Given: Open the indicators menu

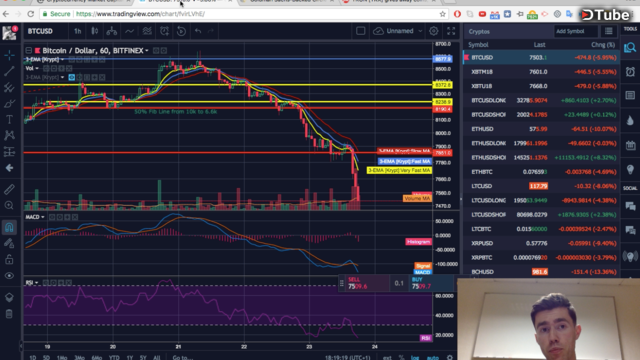Looking at the screenshot, I should click(x=129, y=31).
